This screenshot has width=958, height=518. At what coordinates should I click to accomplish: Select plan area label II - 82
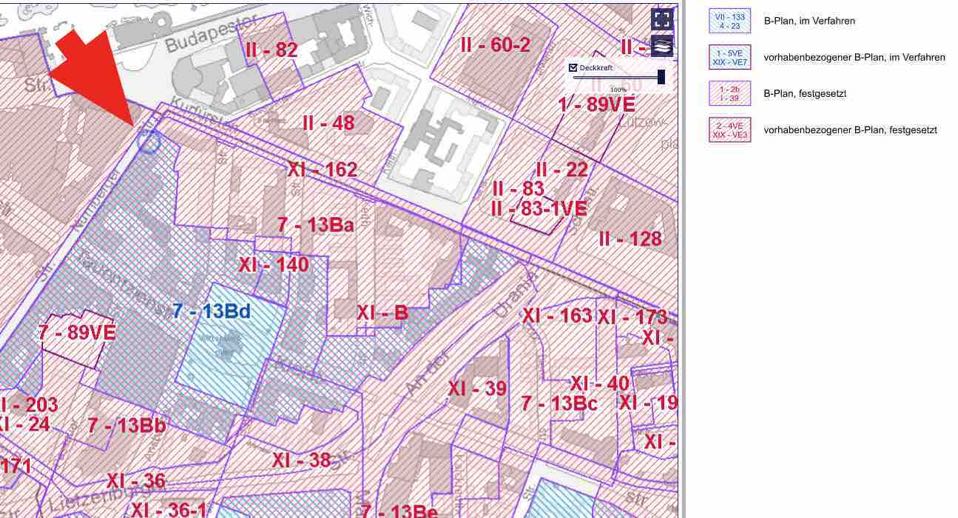click(271, 49)
